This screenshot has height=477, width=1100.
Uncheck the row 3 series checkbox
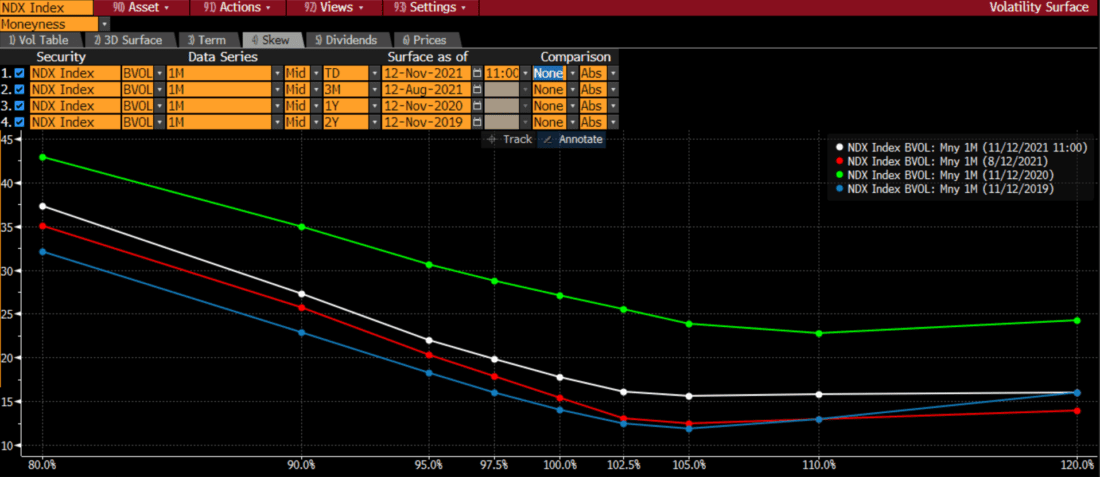click(20, 106)
